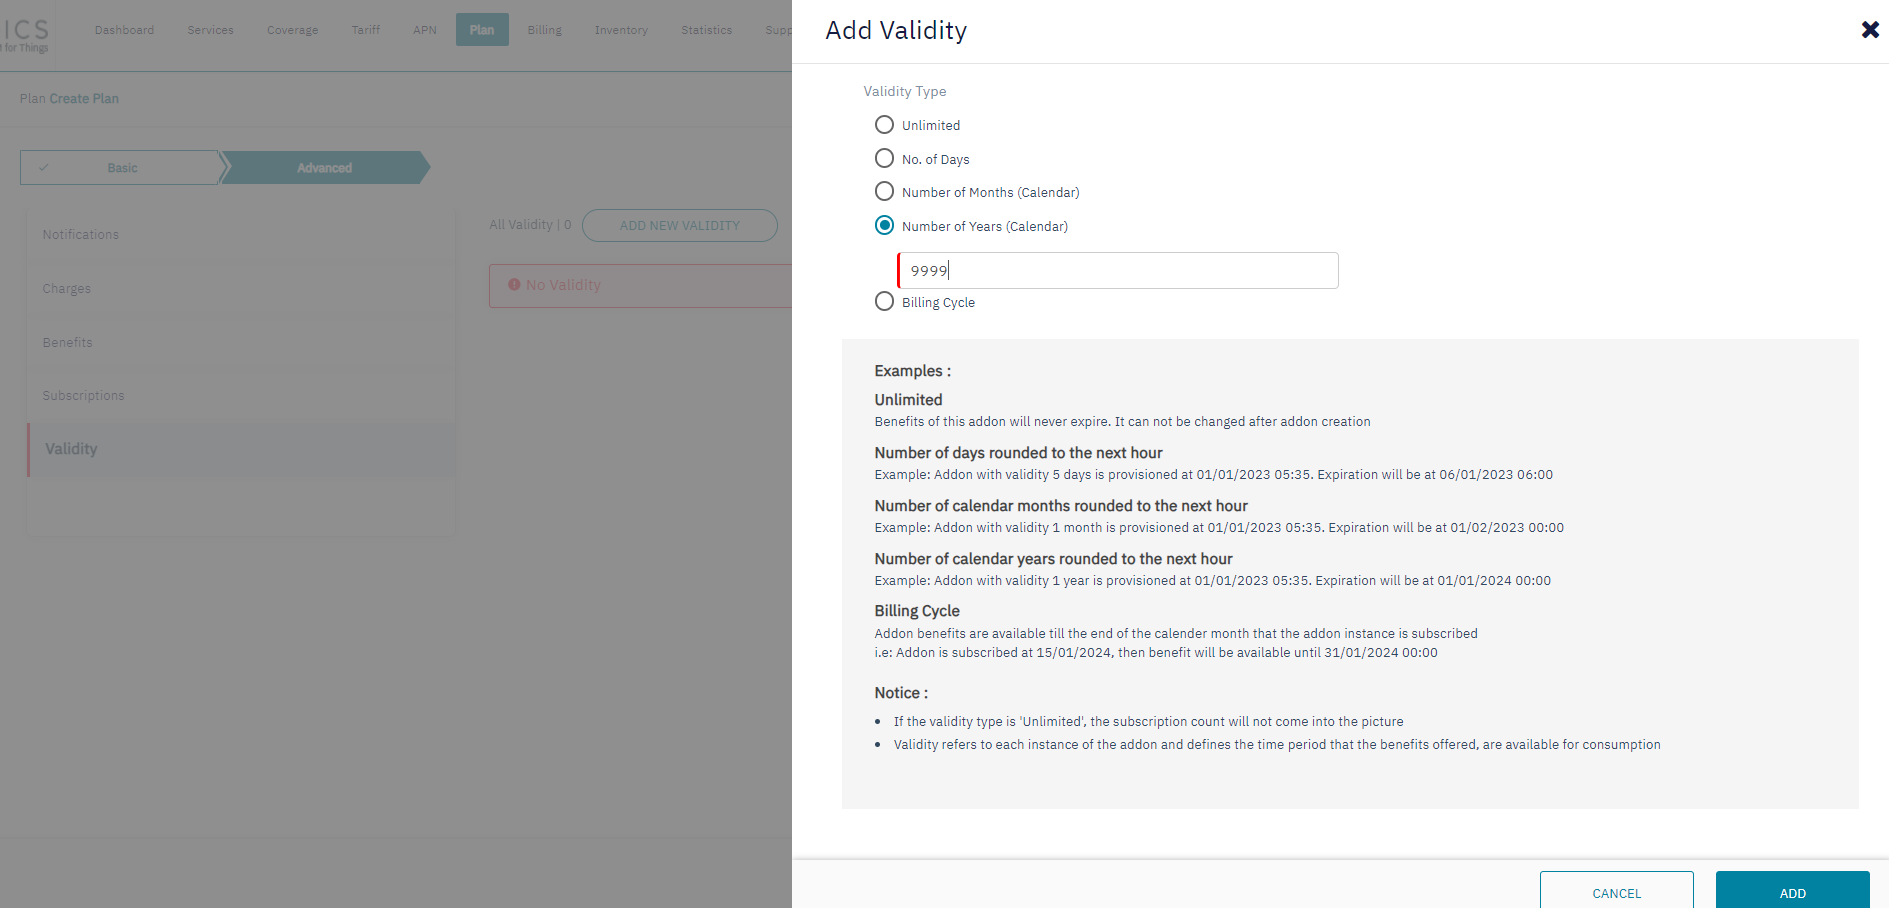Click the Basic step checkmark icon
The width and height of the screenshot is (1889, 908).
(44, 168)
